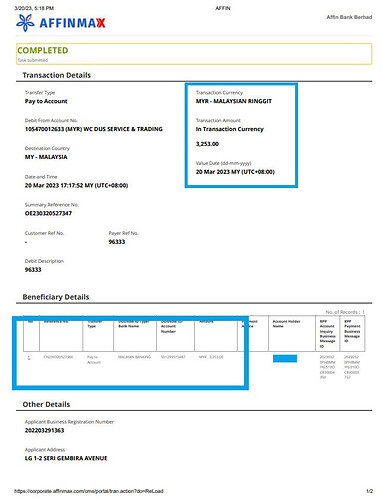
Task: Select the MYR - MALAYSIAN RINGGIT currency text
Action: 234,101
